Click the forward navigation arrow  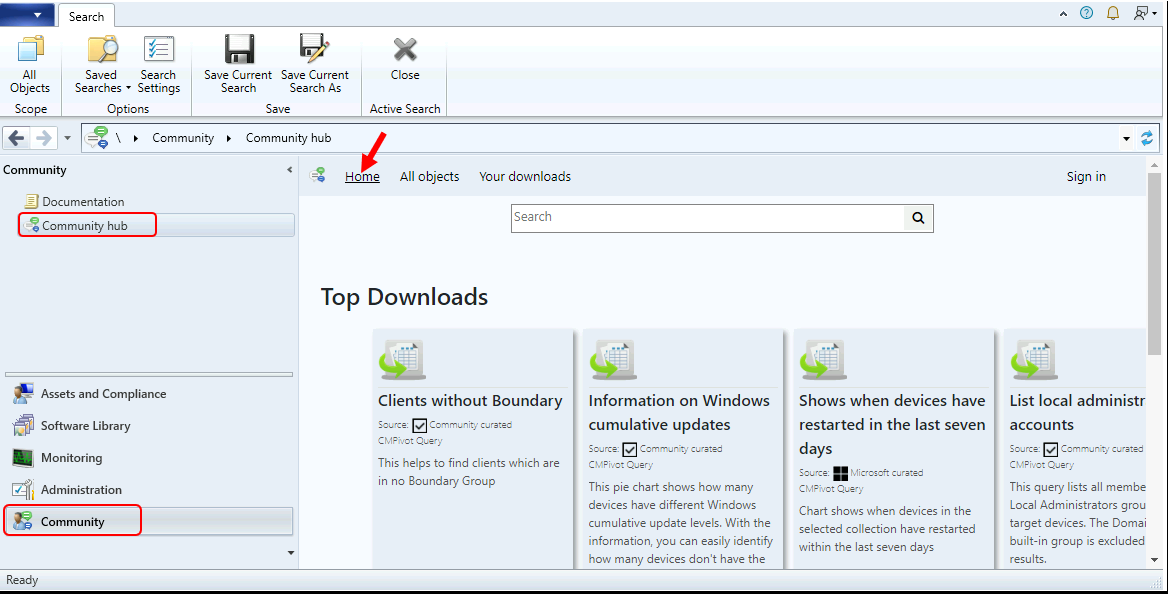44,138
